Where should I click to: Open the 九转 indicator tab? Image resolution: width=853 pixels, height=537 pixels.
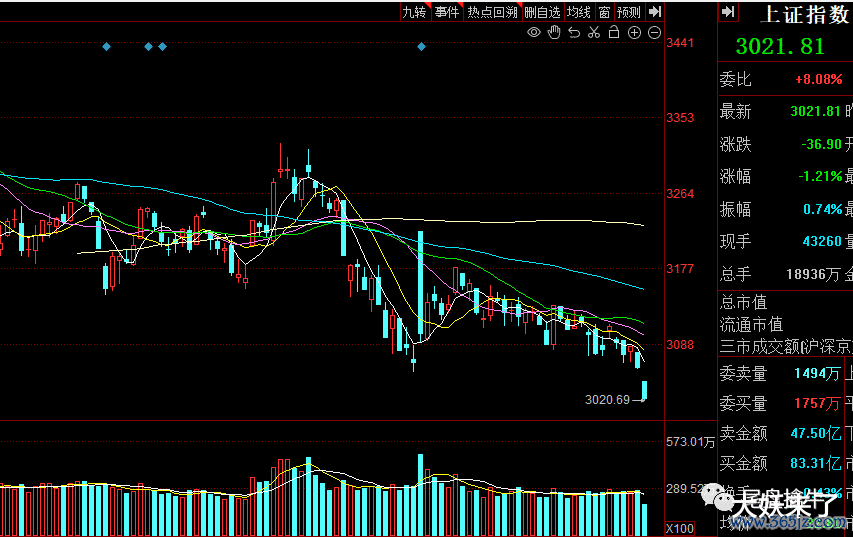click(414, 12)
